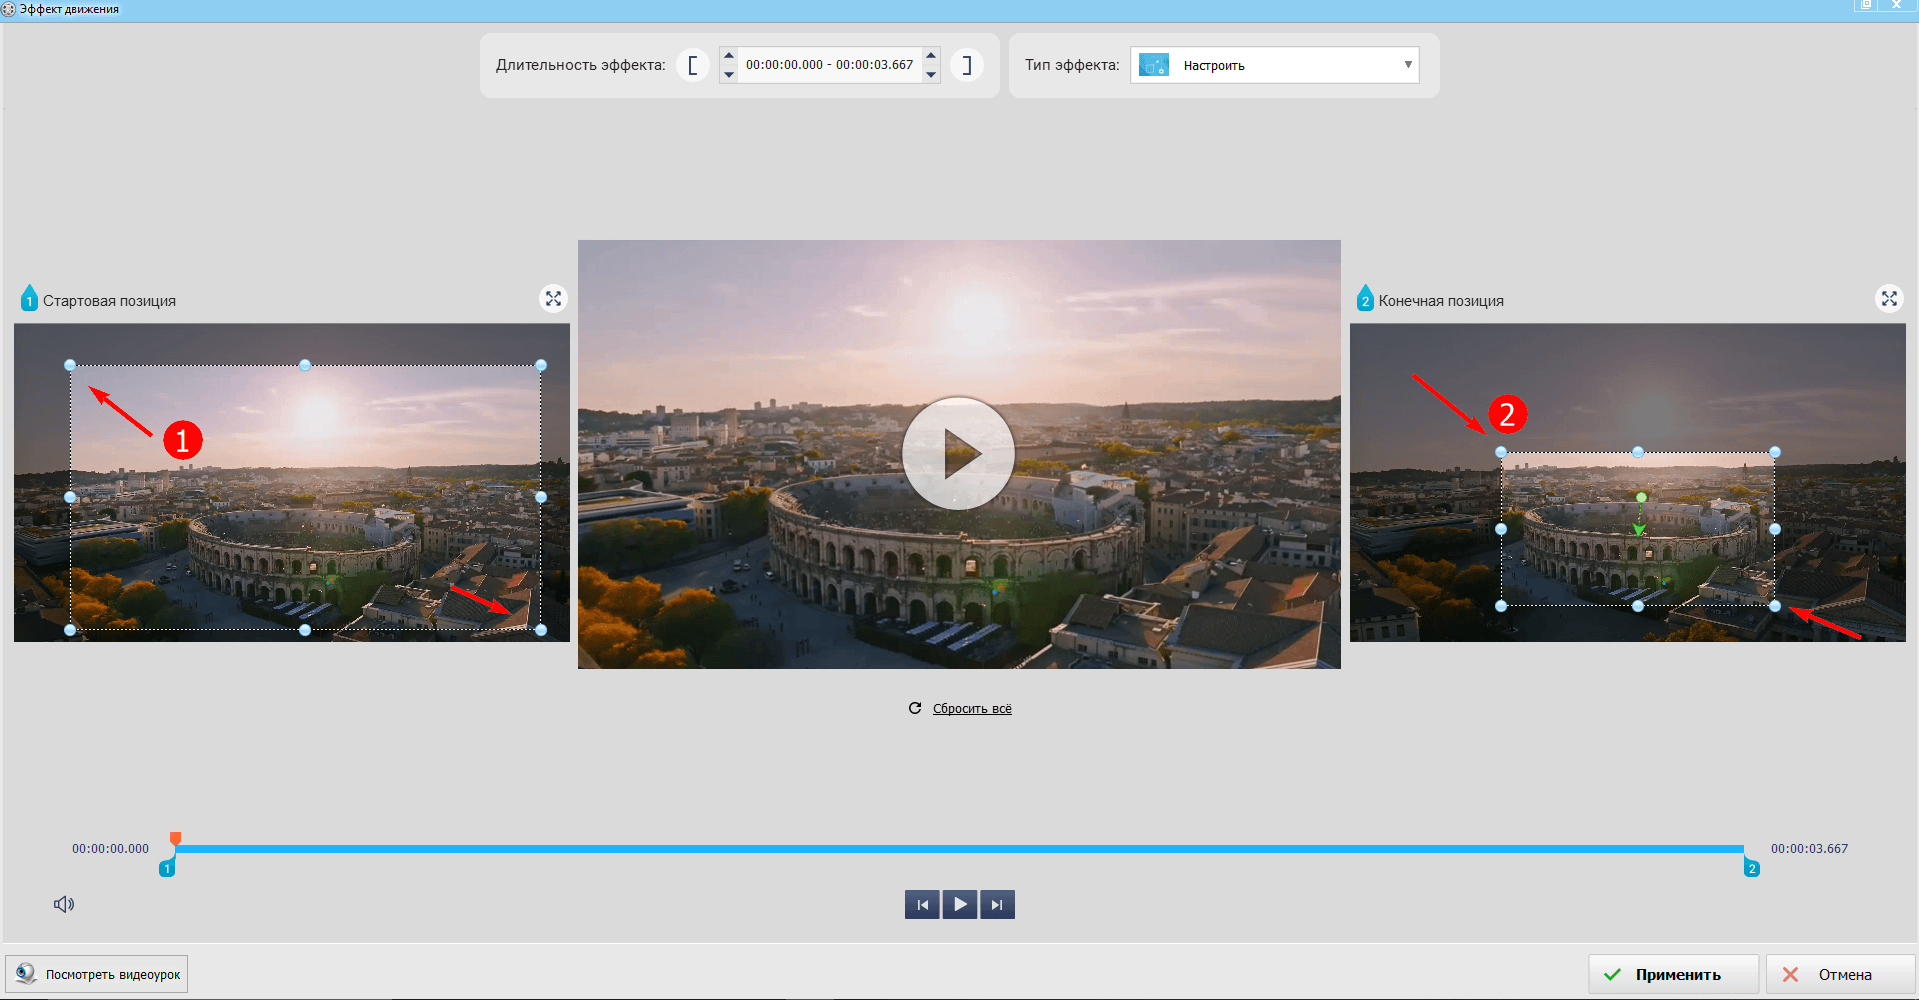Decrease the effect end time stepper
Image resolution: width=1919 pixels, height=1000 pixels.
pos(931,74)
